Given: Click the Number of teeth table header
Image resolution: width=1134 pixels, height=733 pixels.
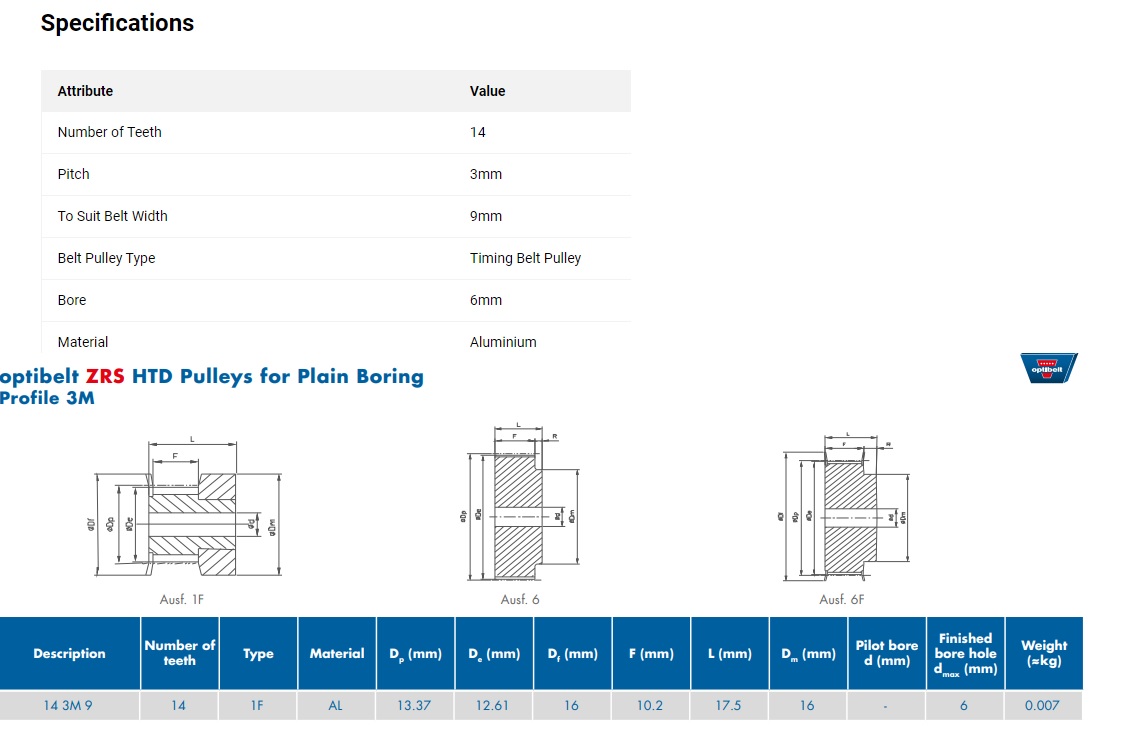Looking at the screenshot, I should point(179,653).
